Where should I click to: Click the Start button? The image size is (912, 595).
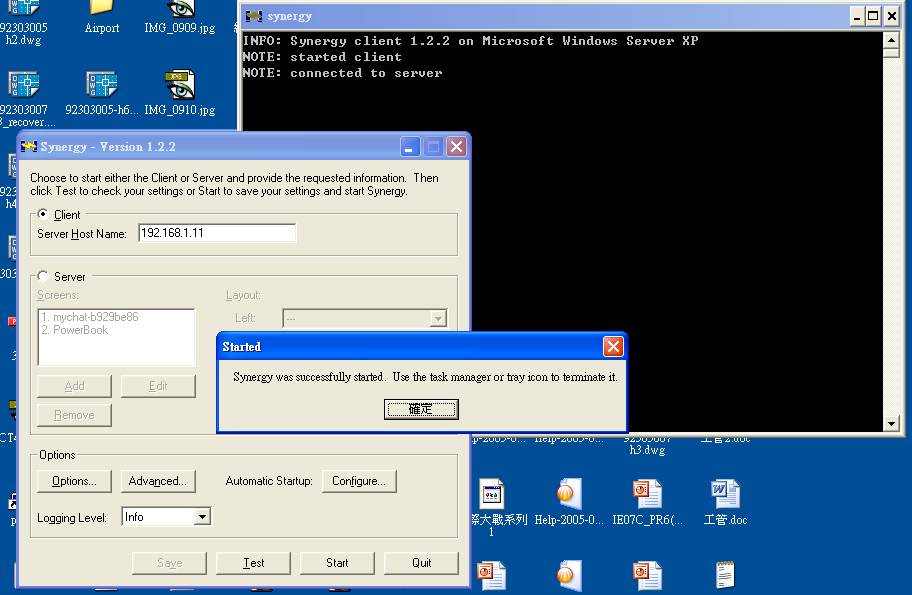(337, 562)
